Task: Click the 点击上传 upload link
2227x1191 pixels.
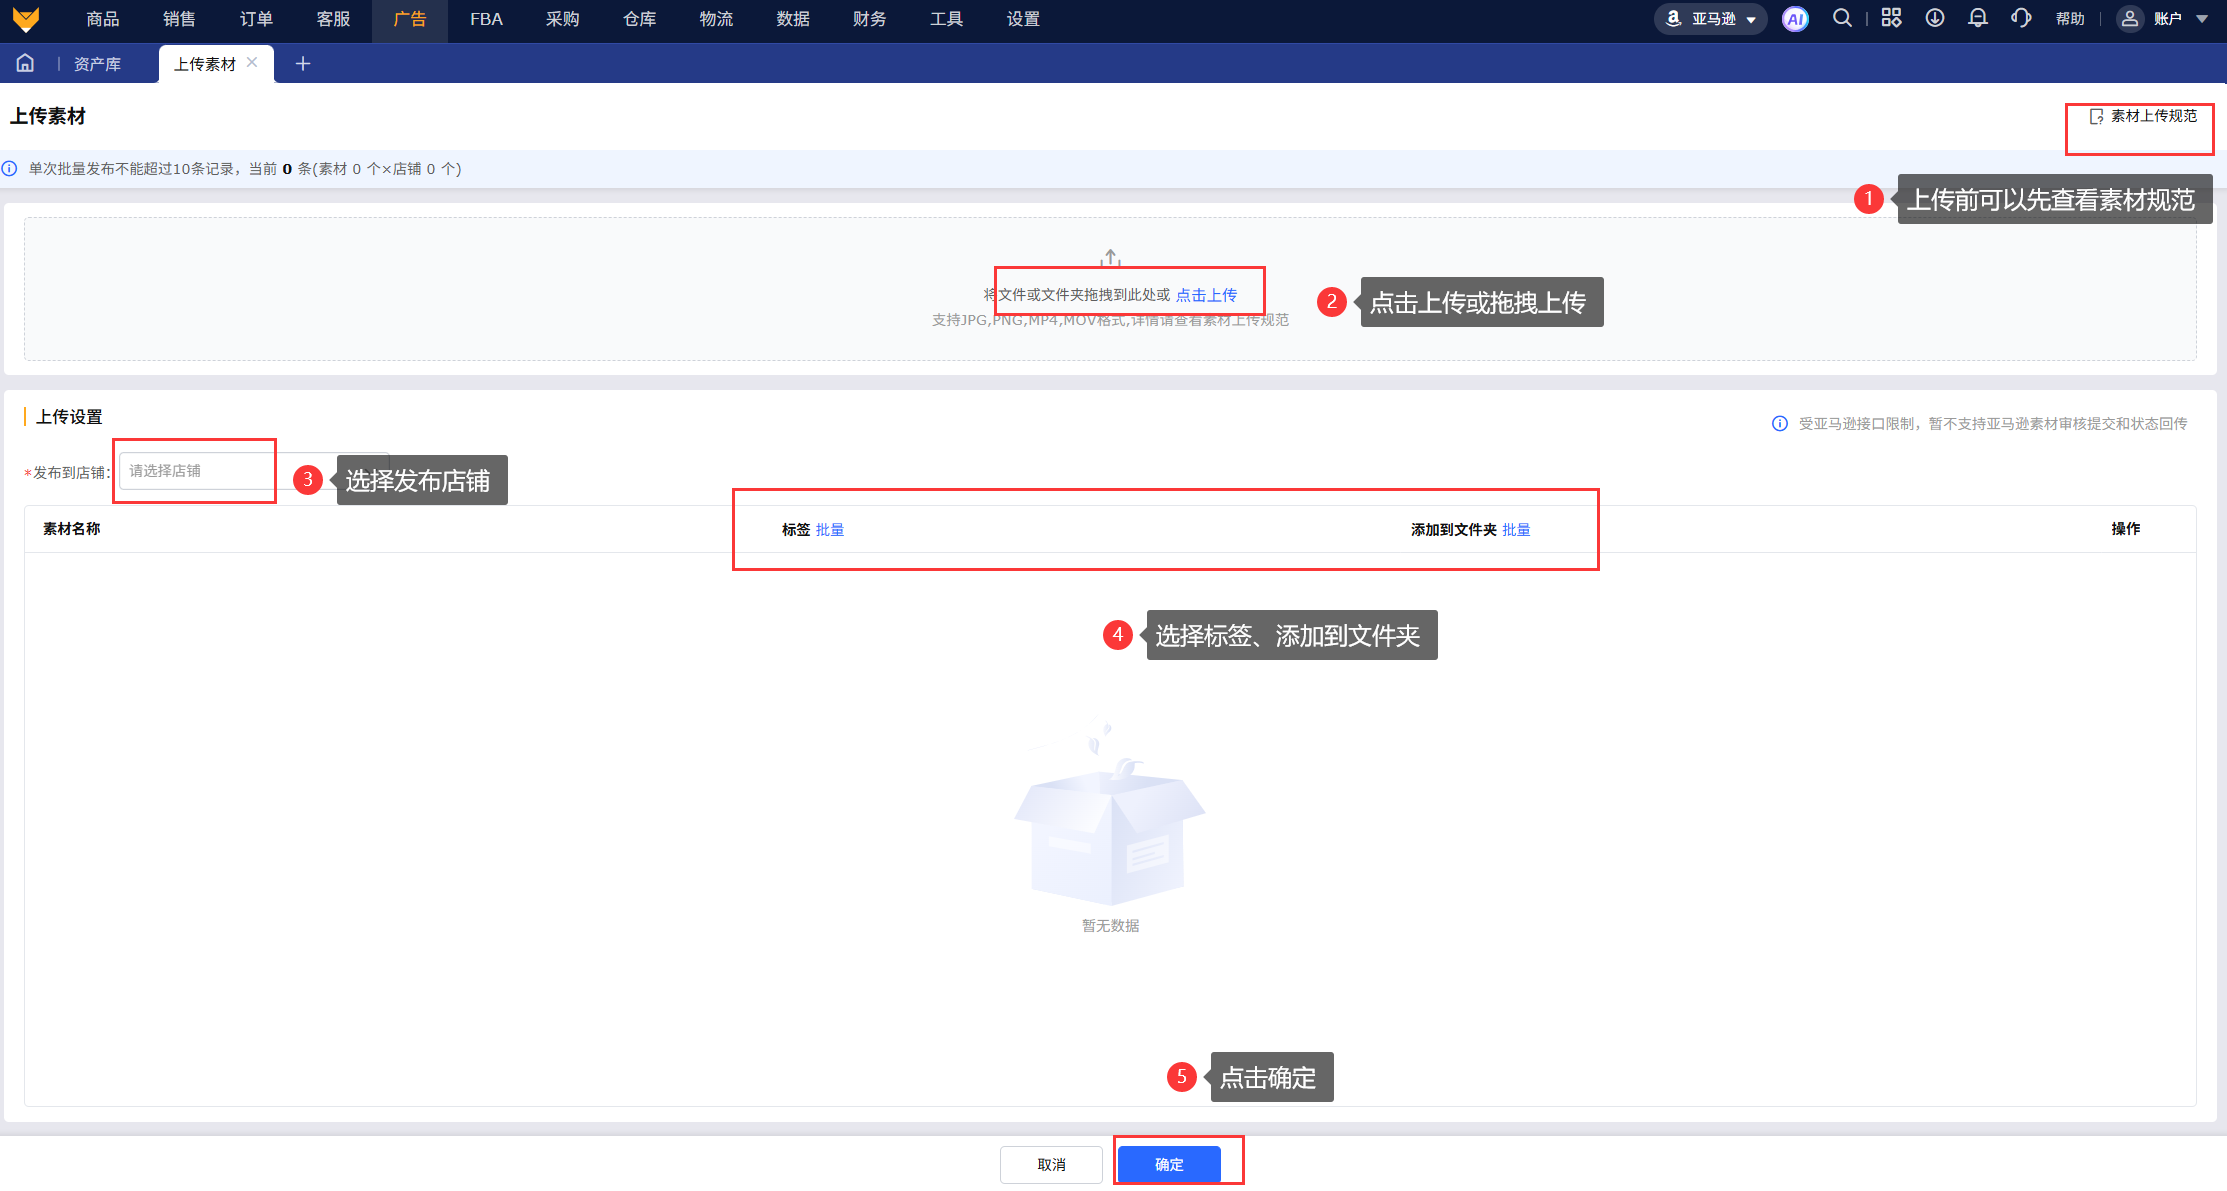Action: pos(1206,295)
